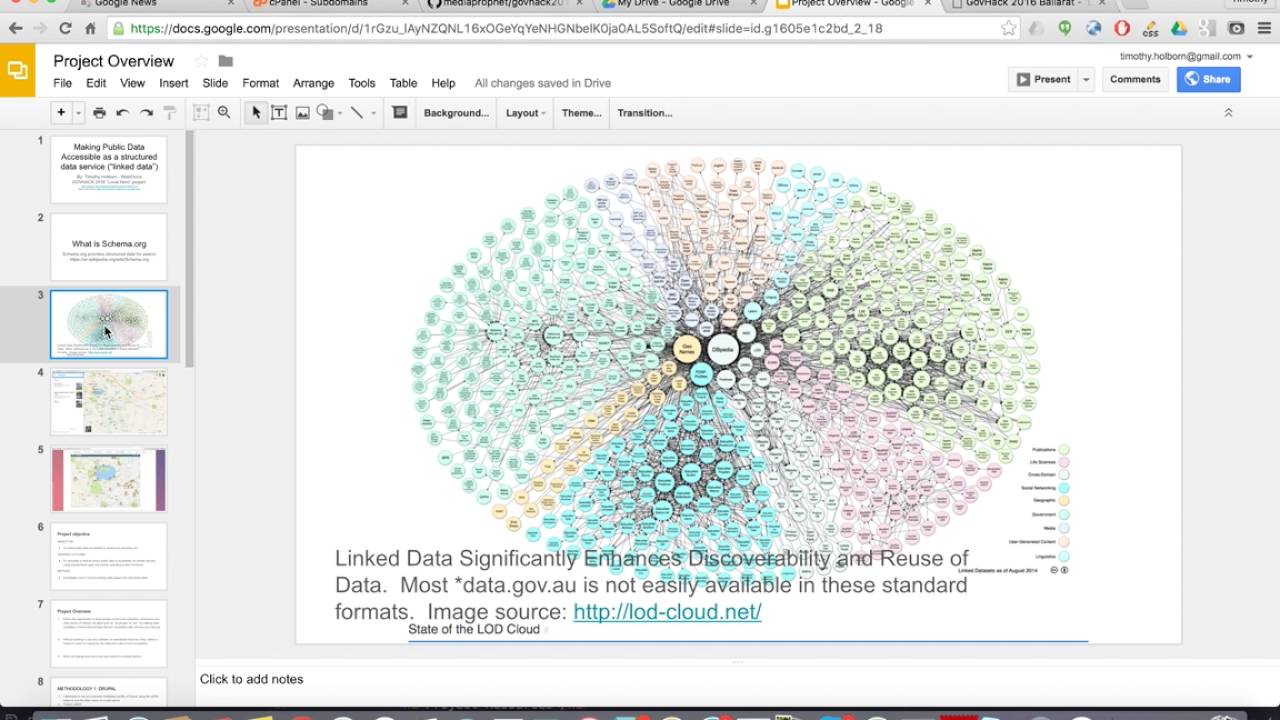The width and height of the screenshot is (1280, 720).
Task: Select the shape tool
Action: (324, 113)
